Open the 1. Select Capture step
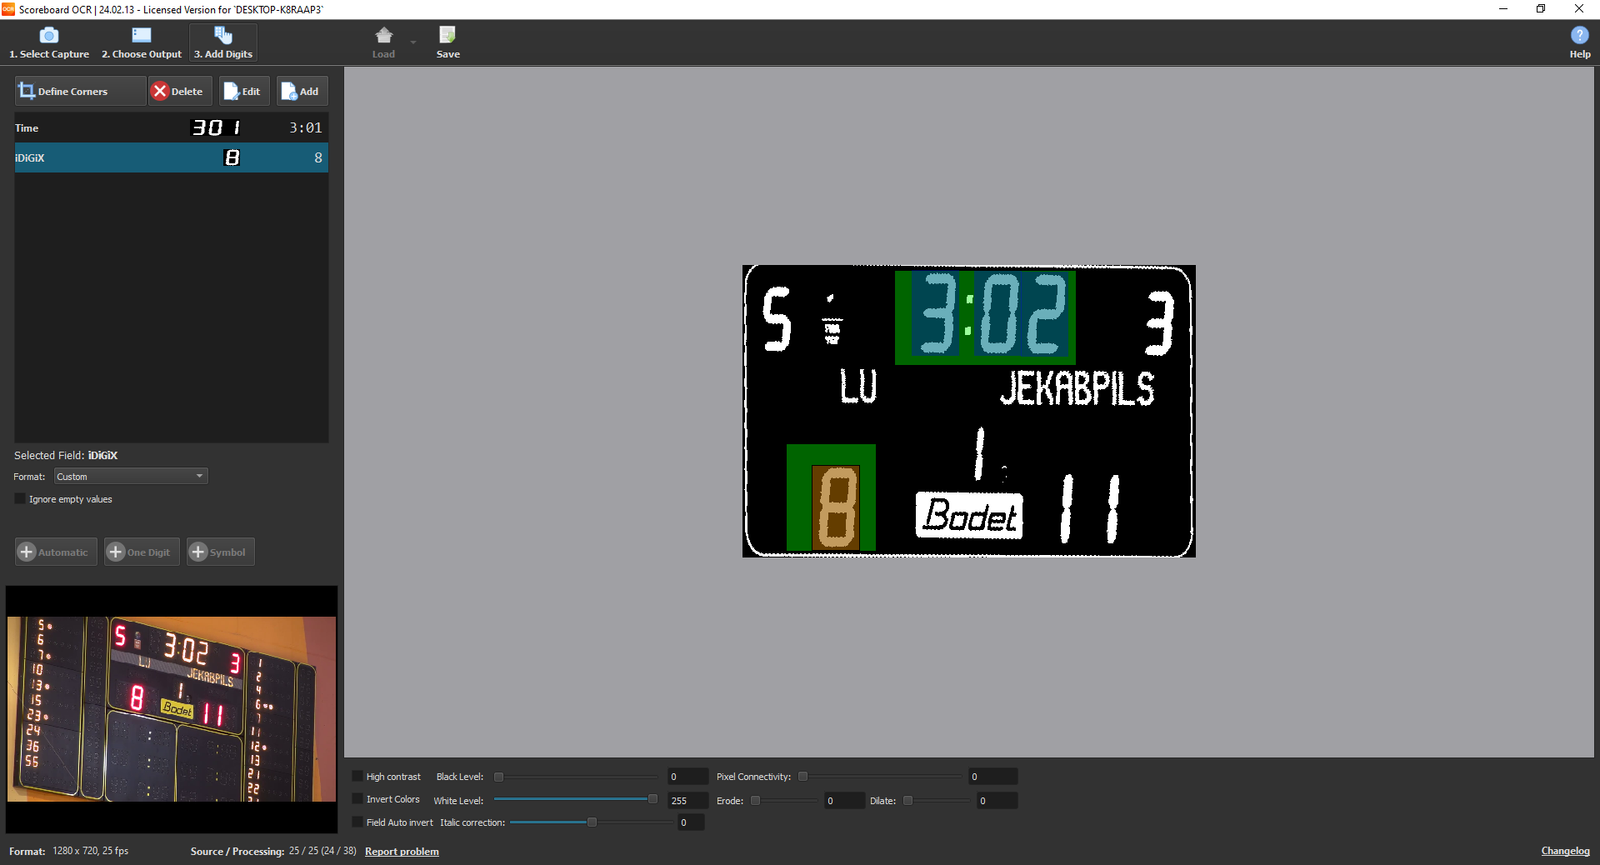The width and height of the screenshot is (1600, 865). pos(49,43)
